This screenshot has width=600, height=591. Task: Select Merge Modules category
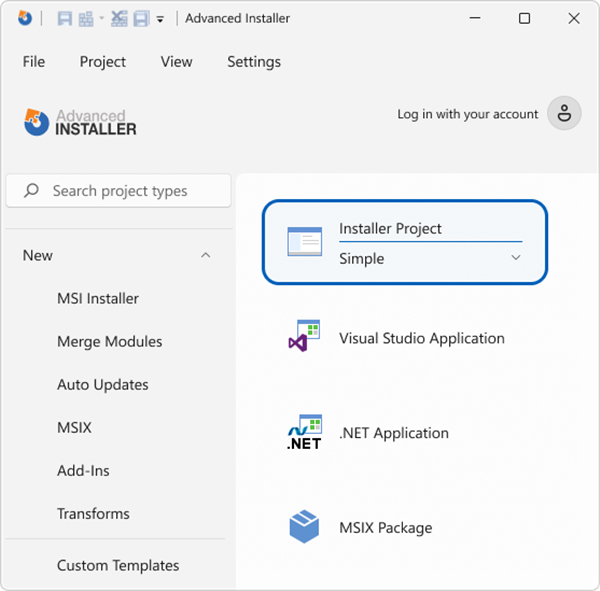tap(110, 341)
